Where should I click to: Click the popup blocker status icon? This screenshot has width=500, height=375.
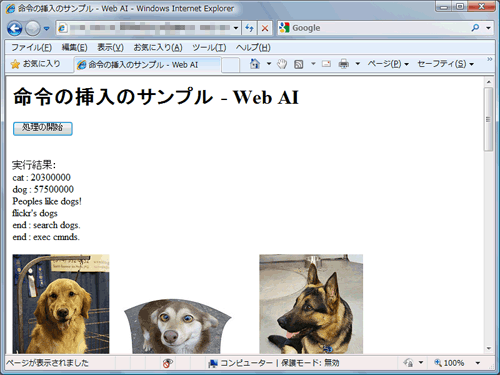(168, 363)
